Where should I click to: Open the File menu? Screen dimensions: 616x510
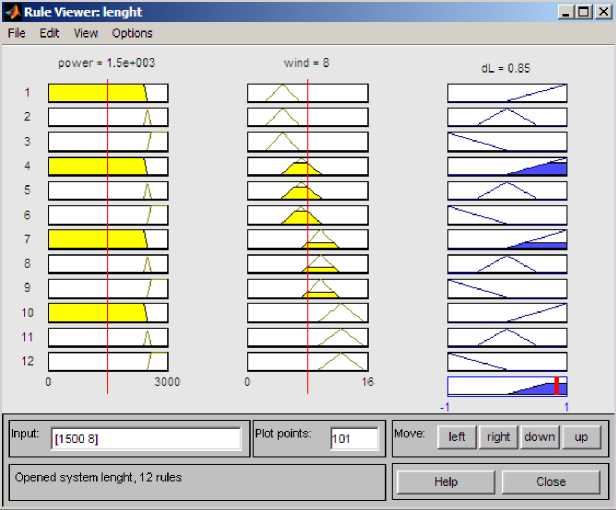coord(16,33)
